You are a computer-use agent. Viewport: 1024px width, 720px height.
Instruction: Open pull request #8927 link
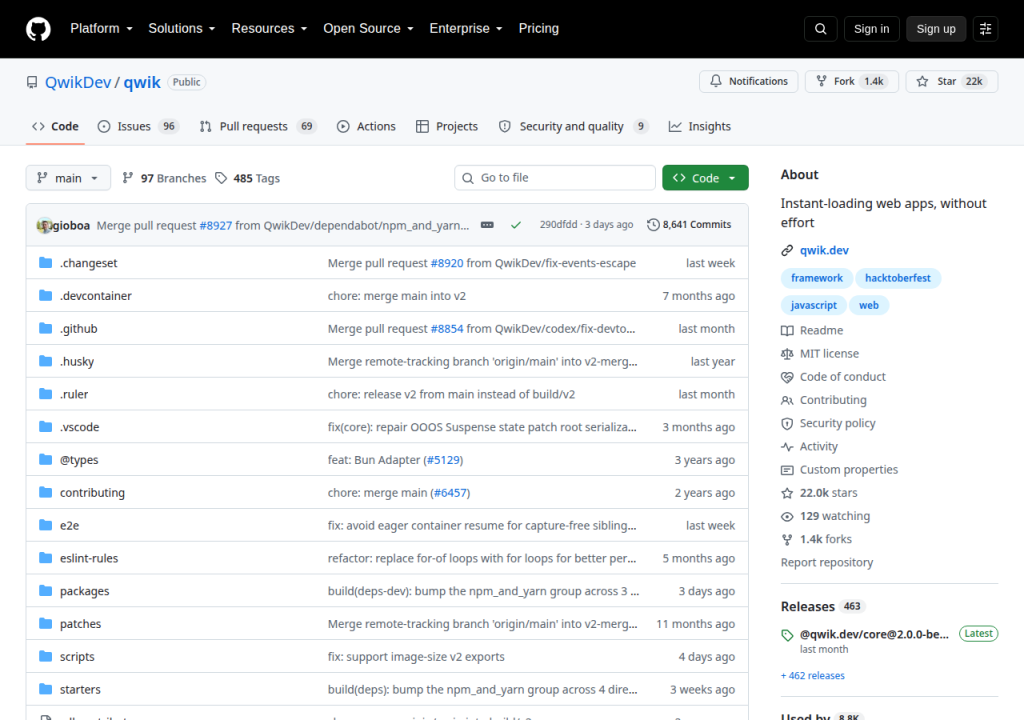(x=216, y=225)
